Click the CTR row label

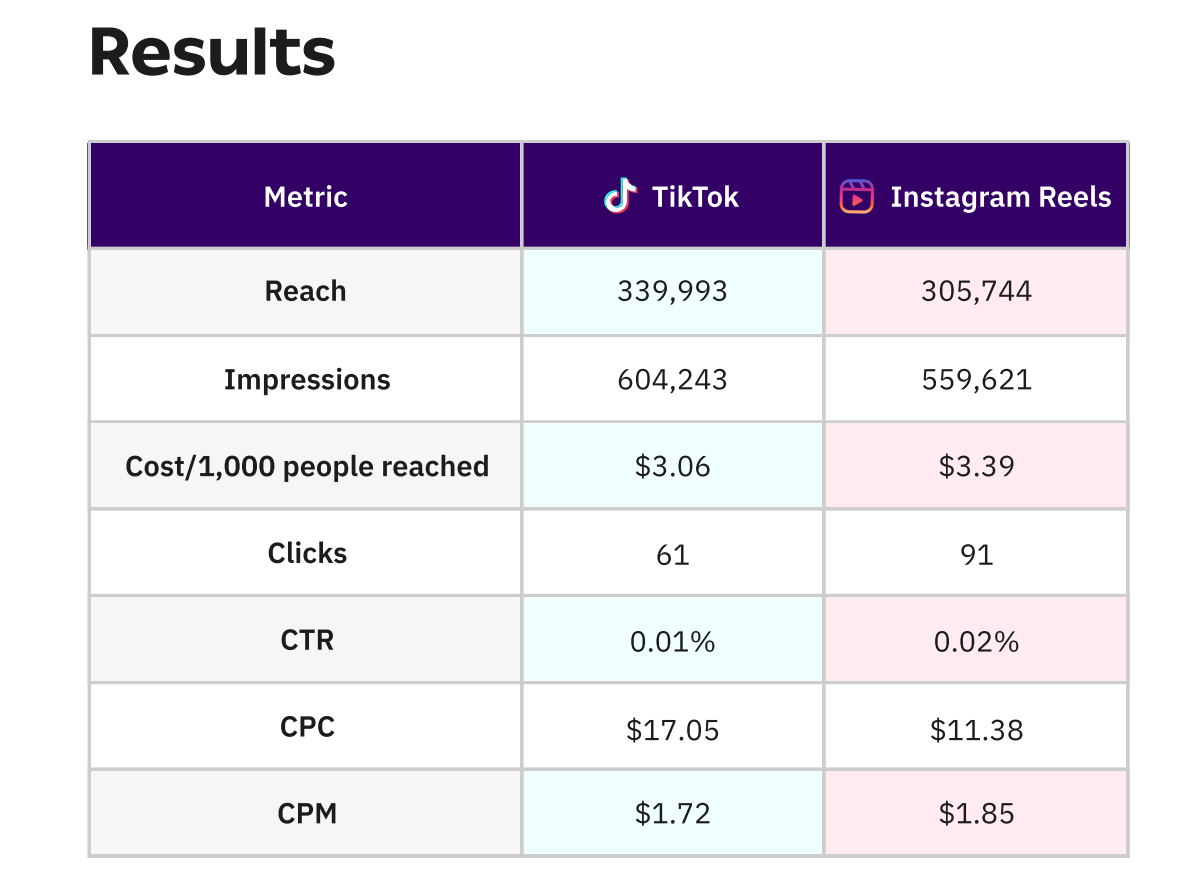pyautogui.click(x=307, y=640)
